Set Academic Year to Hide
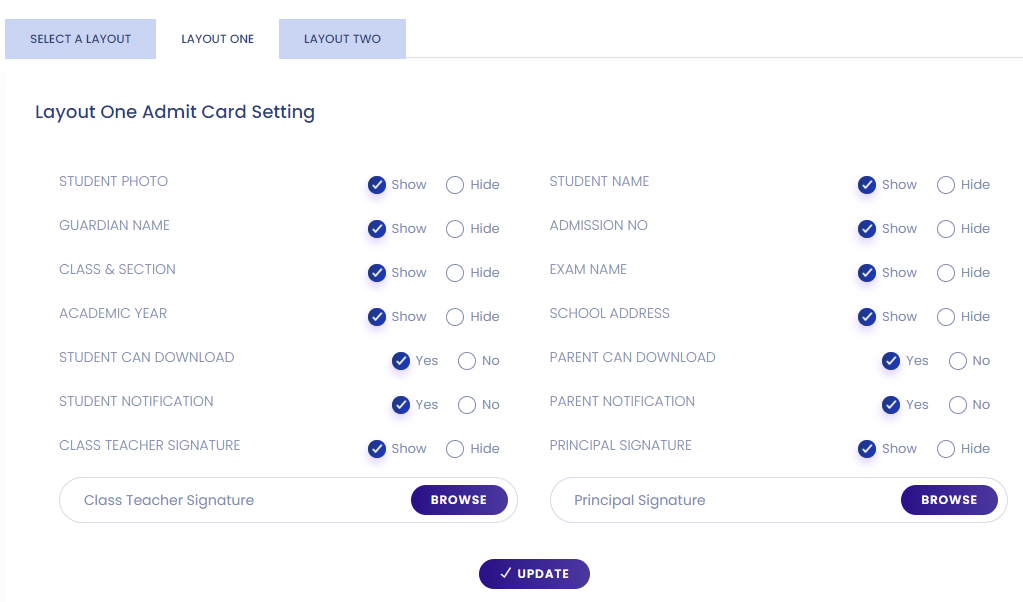Screen dimensions: 1023x602 [x=455, y=317]
